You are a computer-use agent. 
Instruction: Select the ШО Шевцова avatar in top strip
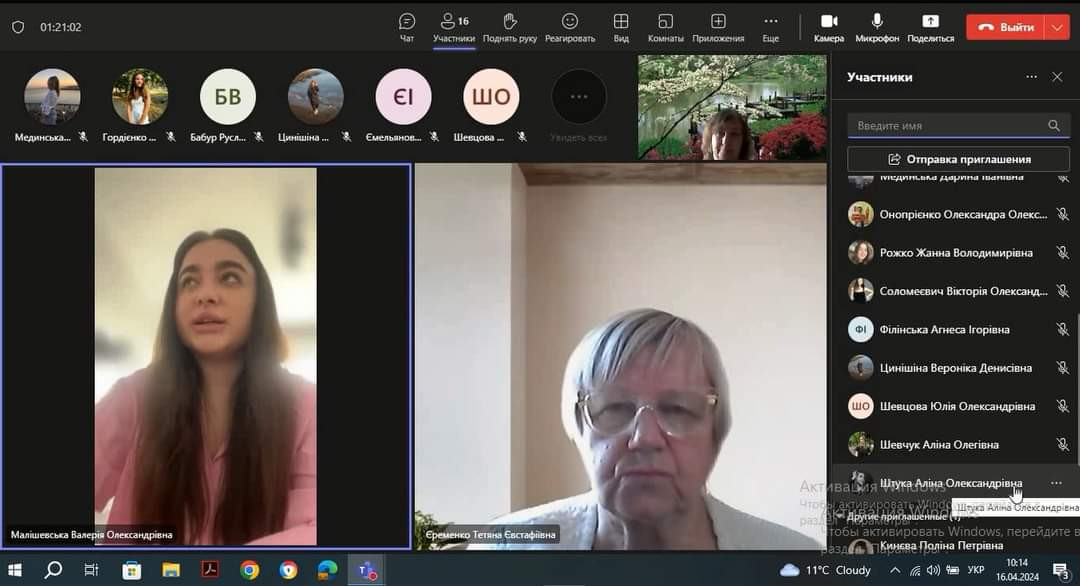491,96
